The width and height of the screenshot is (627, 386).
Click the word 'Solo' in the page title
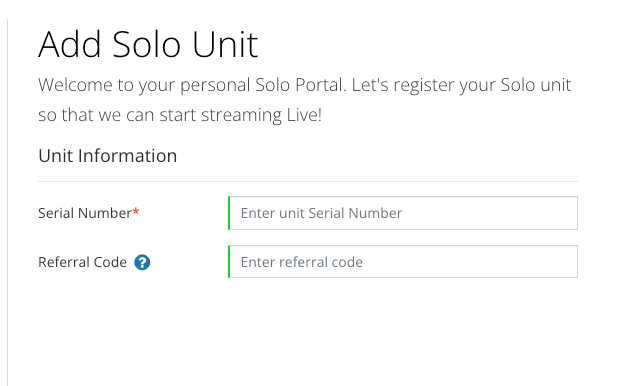pyautogui.click(x=146, y=44)
